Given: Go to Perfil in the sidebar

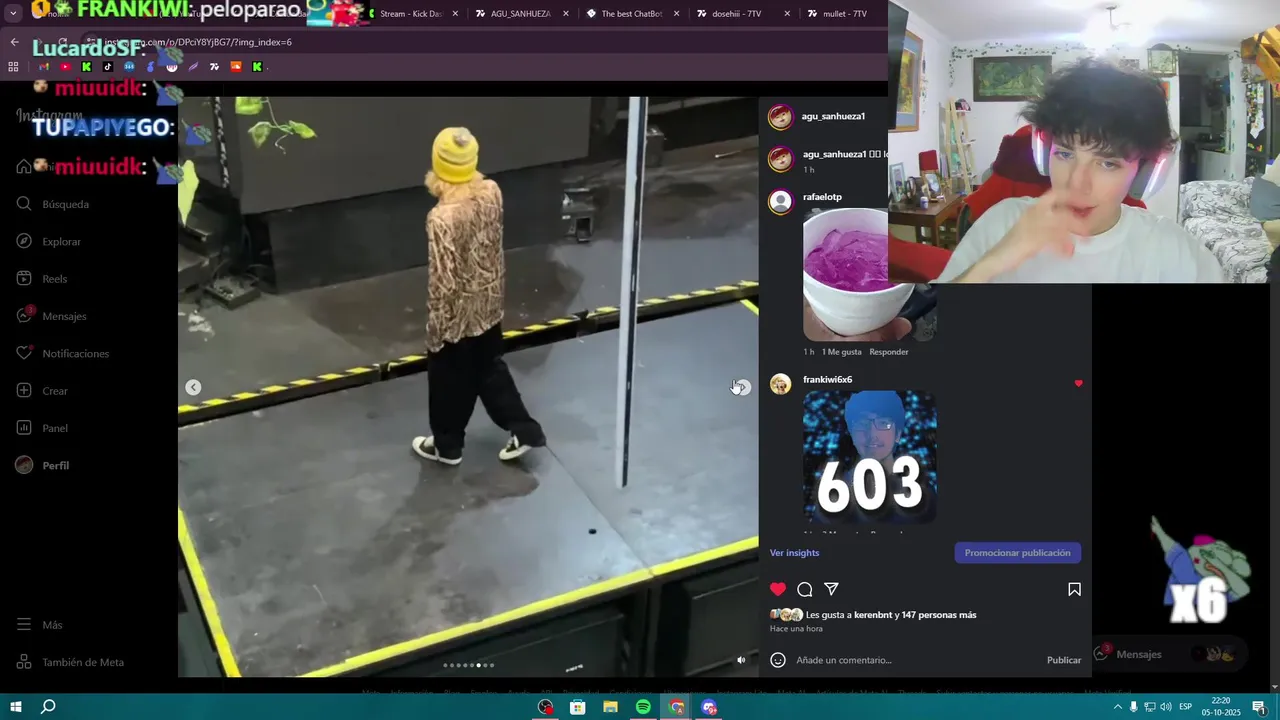Looking at the screenshot, I should tap(43, 465).
